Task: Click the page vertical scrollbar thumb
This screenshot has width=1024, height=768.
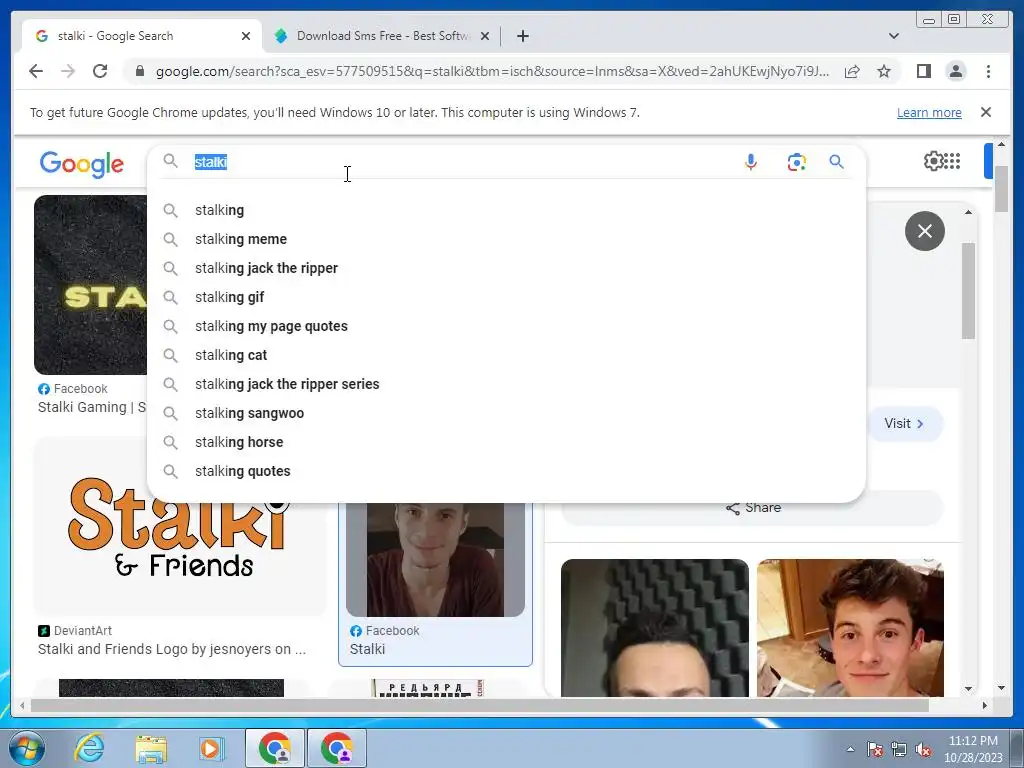Action: coord(1001,189)
